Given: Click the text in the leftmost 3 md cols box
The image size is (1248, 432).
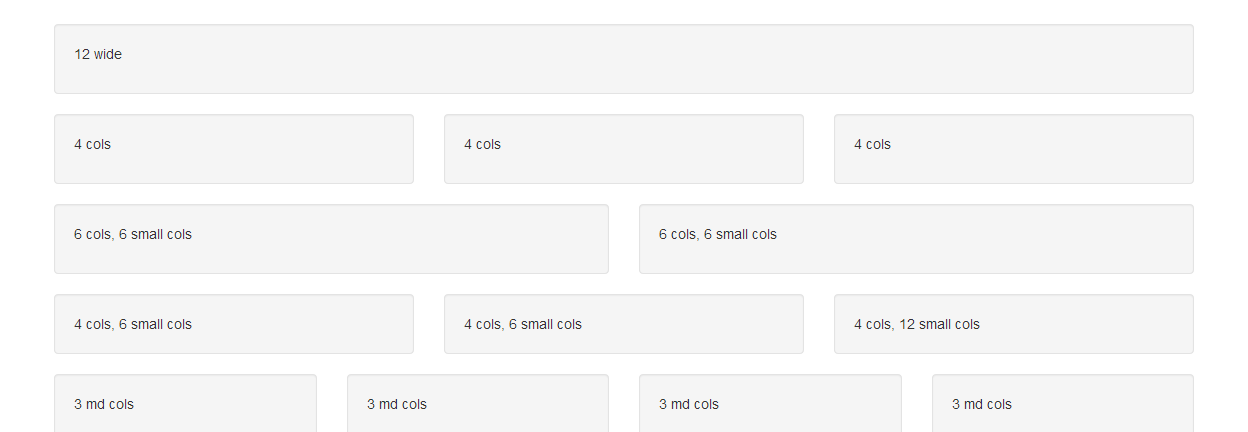Looking at the screenshot, I should (x=104, y=404).
